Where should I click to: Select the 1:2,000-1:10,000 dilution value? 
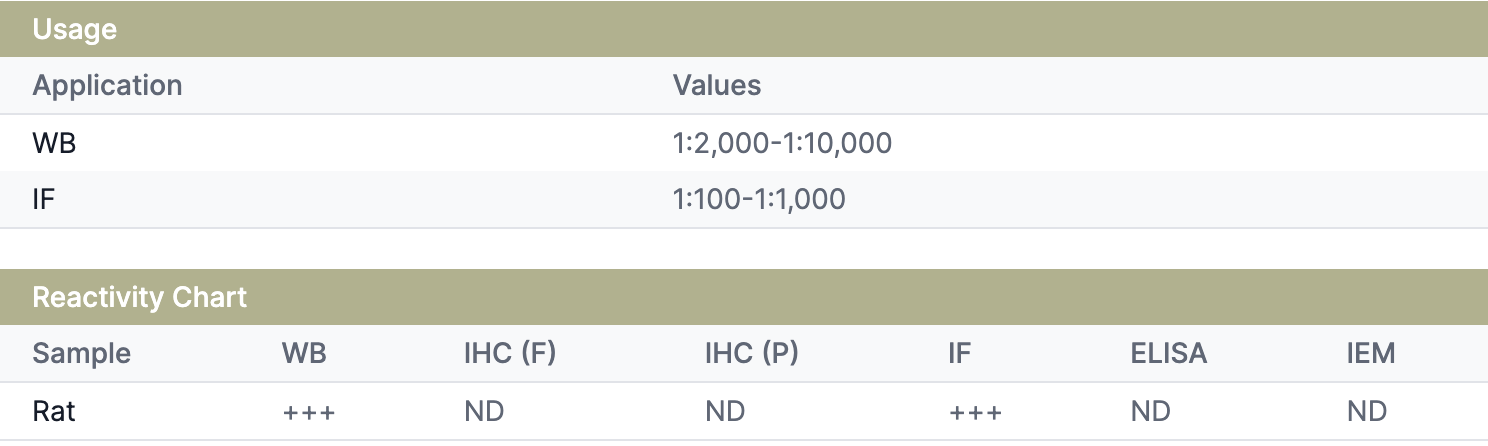pos(782,144)
